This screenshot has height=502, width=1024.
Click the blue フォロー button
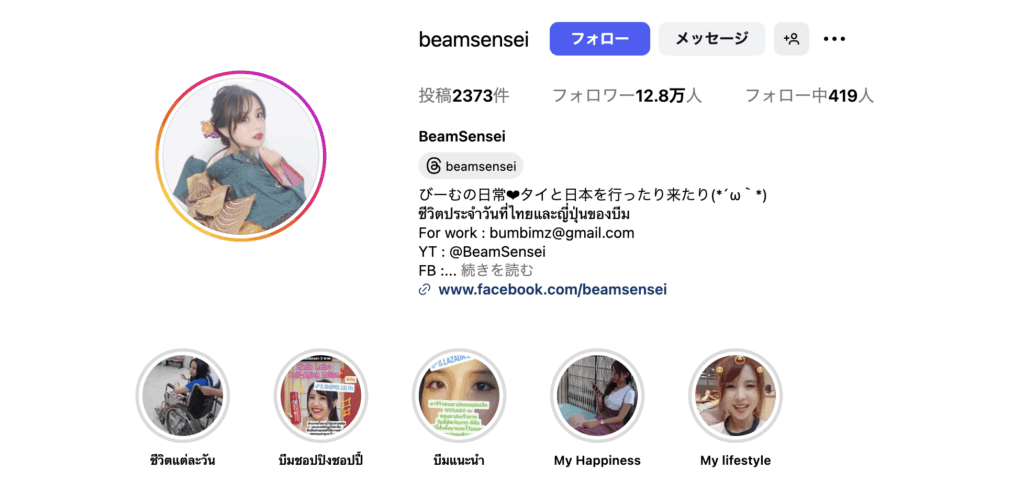(600, 39)
